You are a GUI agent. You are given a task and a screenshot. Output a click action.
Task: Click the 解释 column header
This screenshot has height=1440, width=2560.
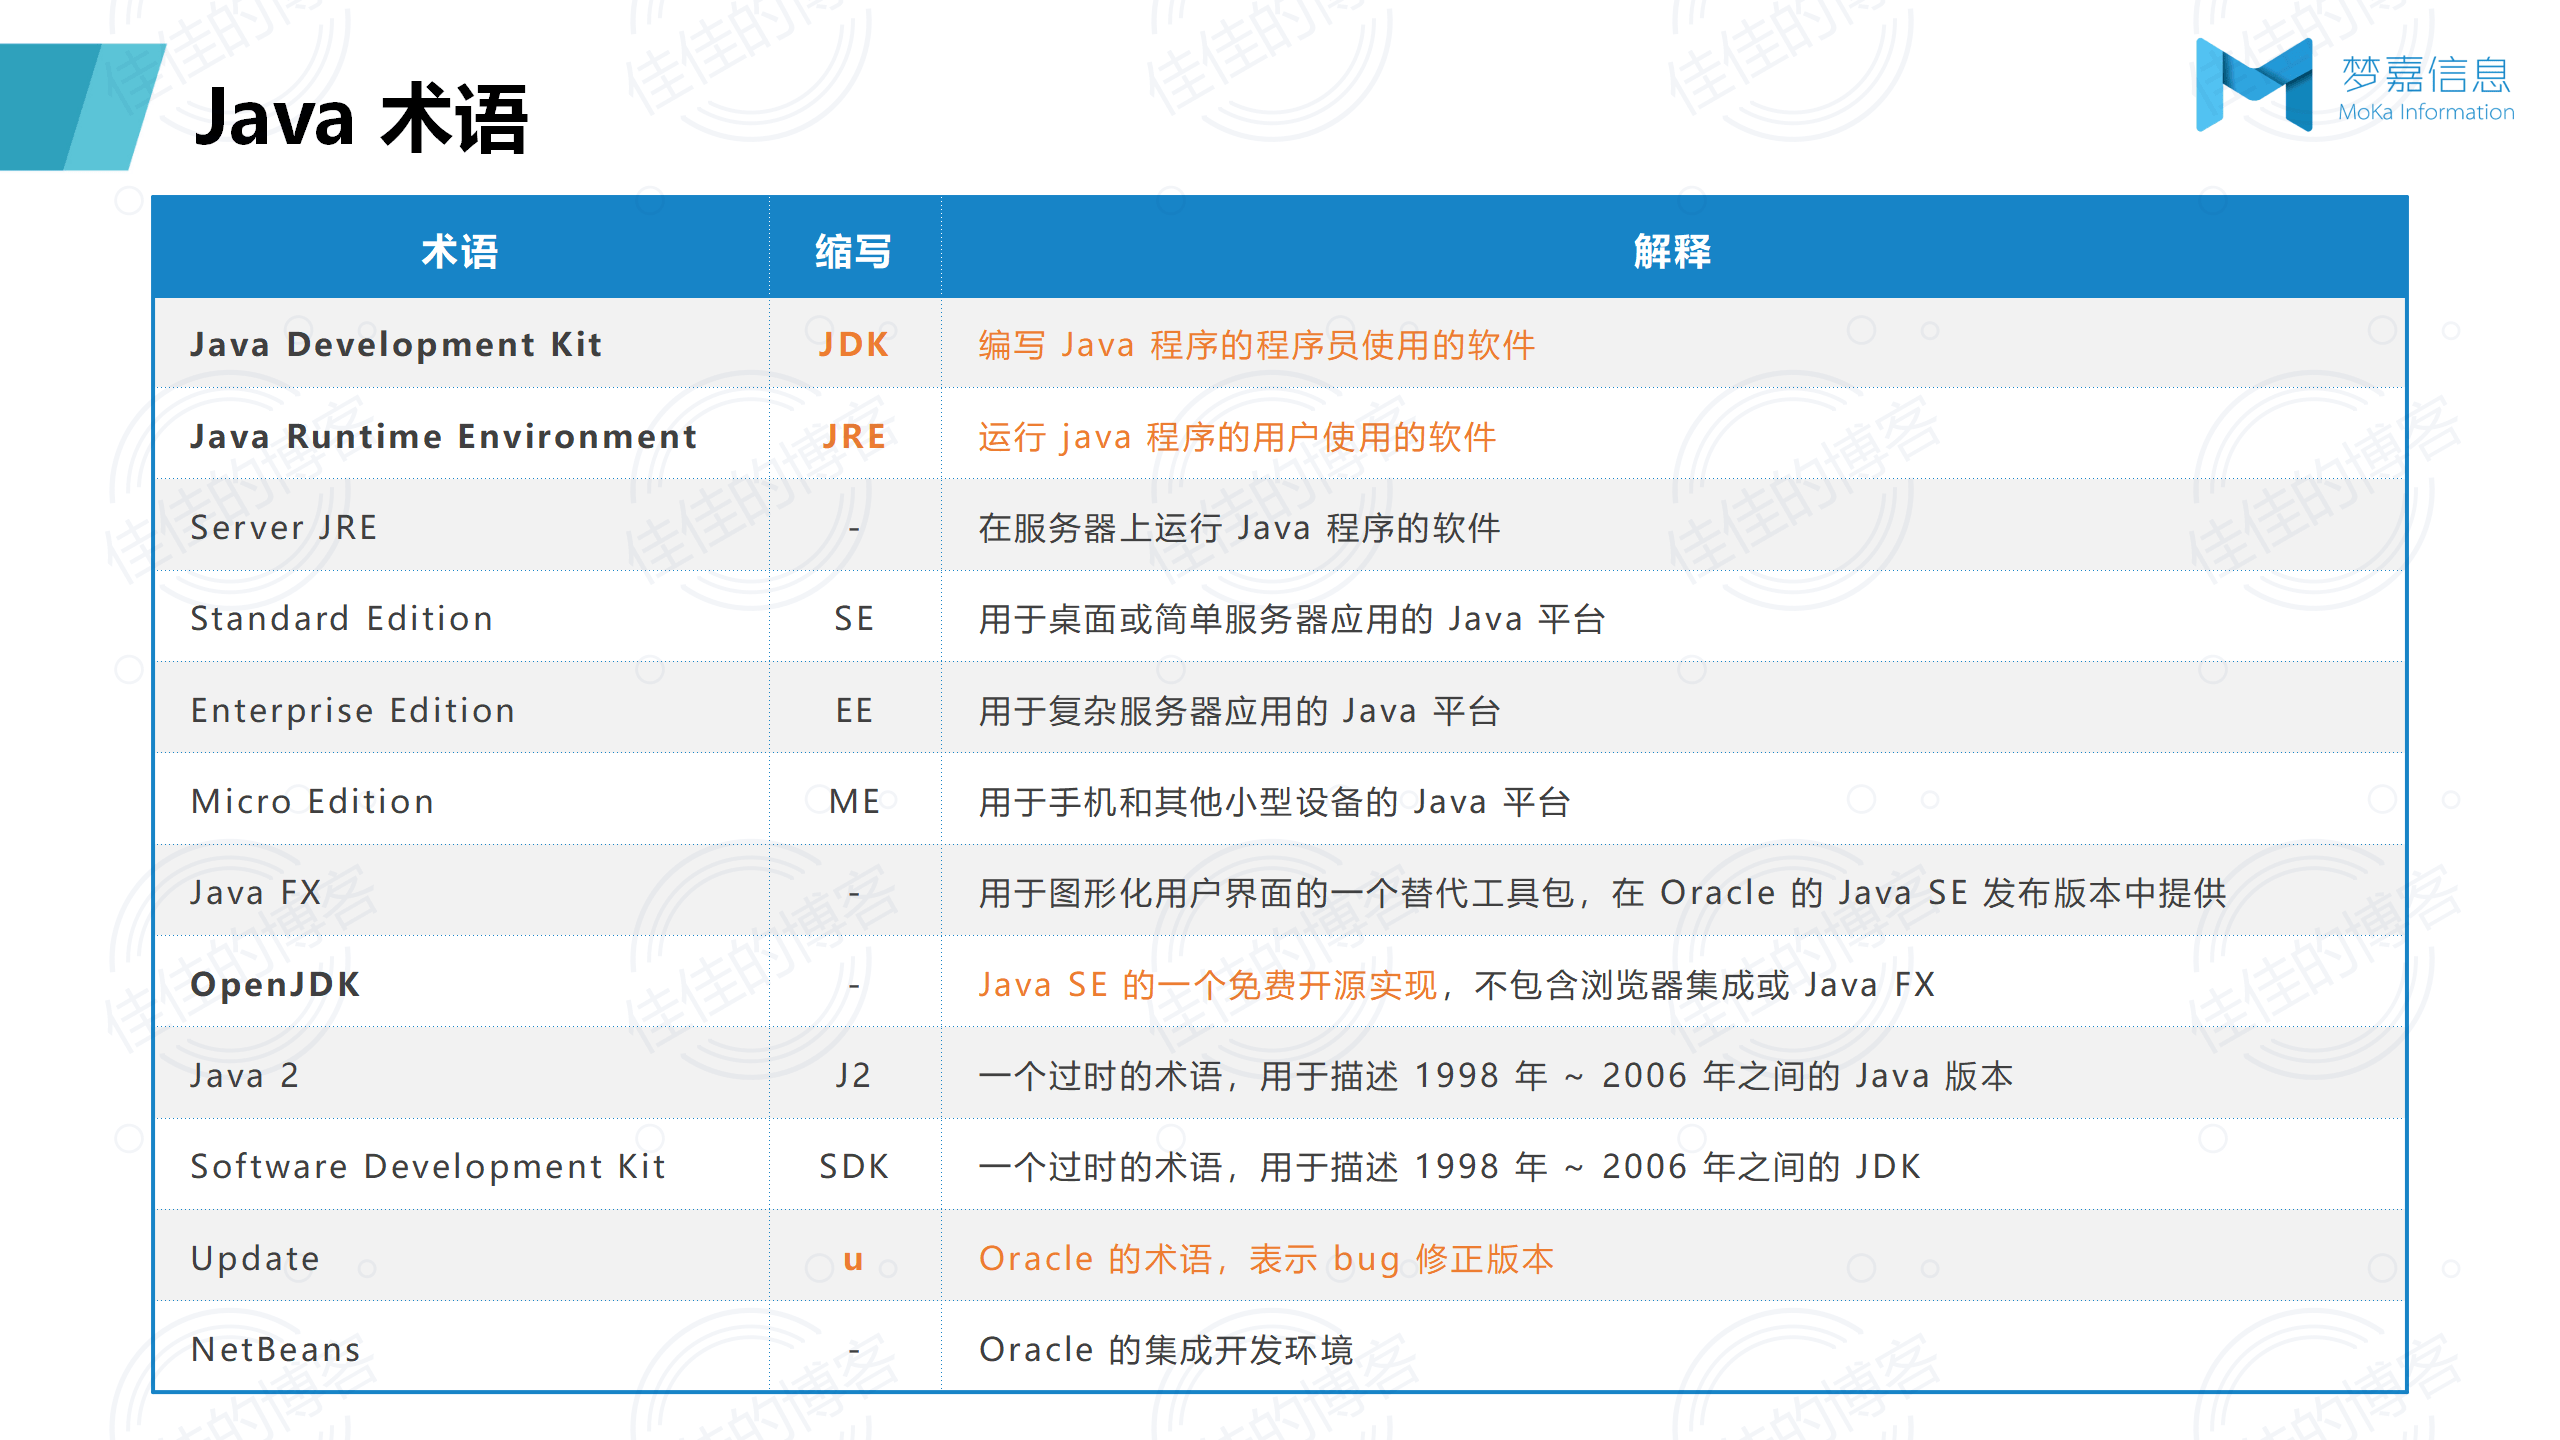pyautogui.click(x=1672, y=251)
